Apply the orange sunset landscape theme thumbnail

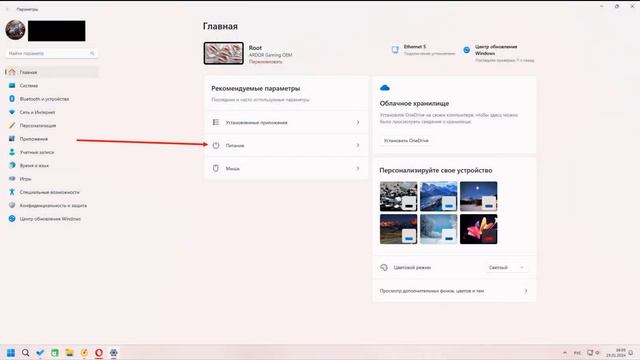pos(398,229)
